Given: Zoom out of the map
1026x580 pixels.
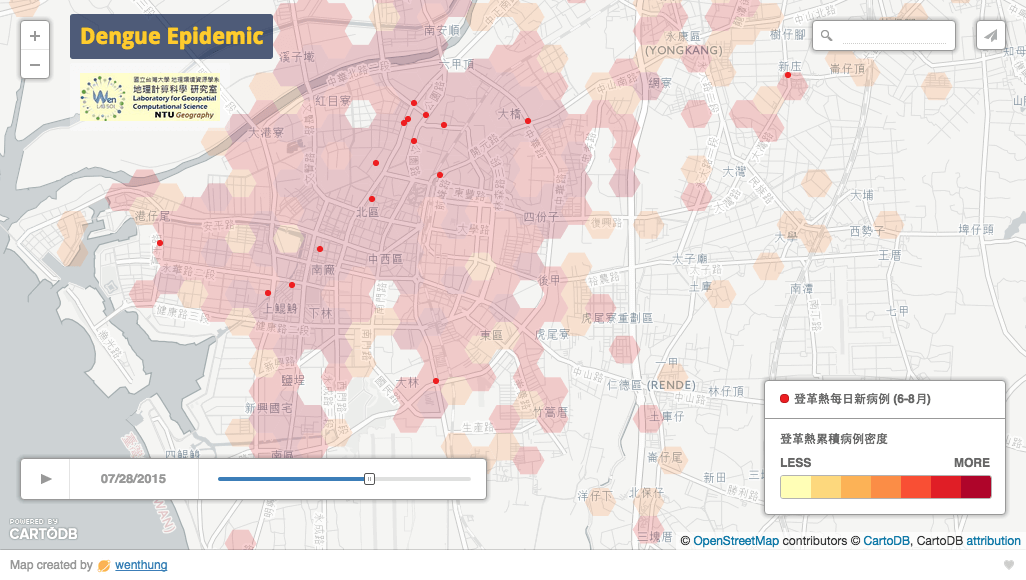Looking at the screenshot, I should tap(34, 65).
